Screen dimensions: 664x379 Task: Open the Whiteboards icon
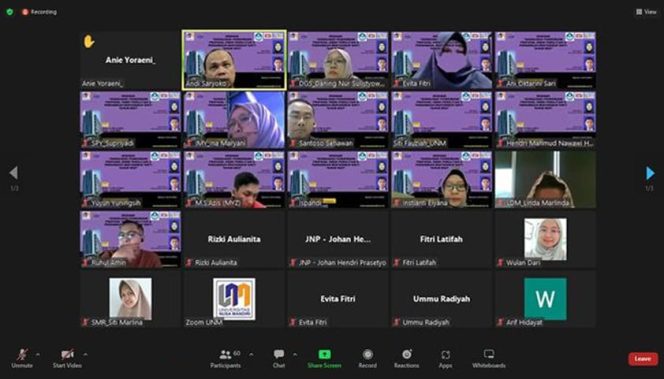(x=489, y=354)
